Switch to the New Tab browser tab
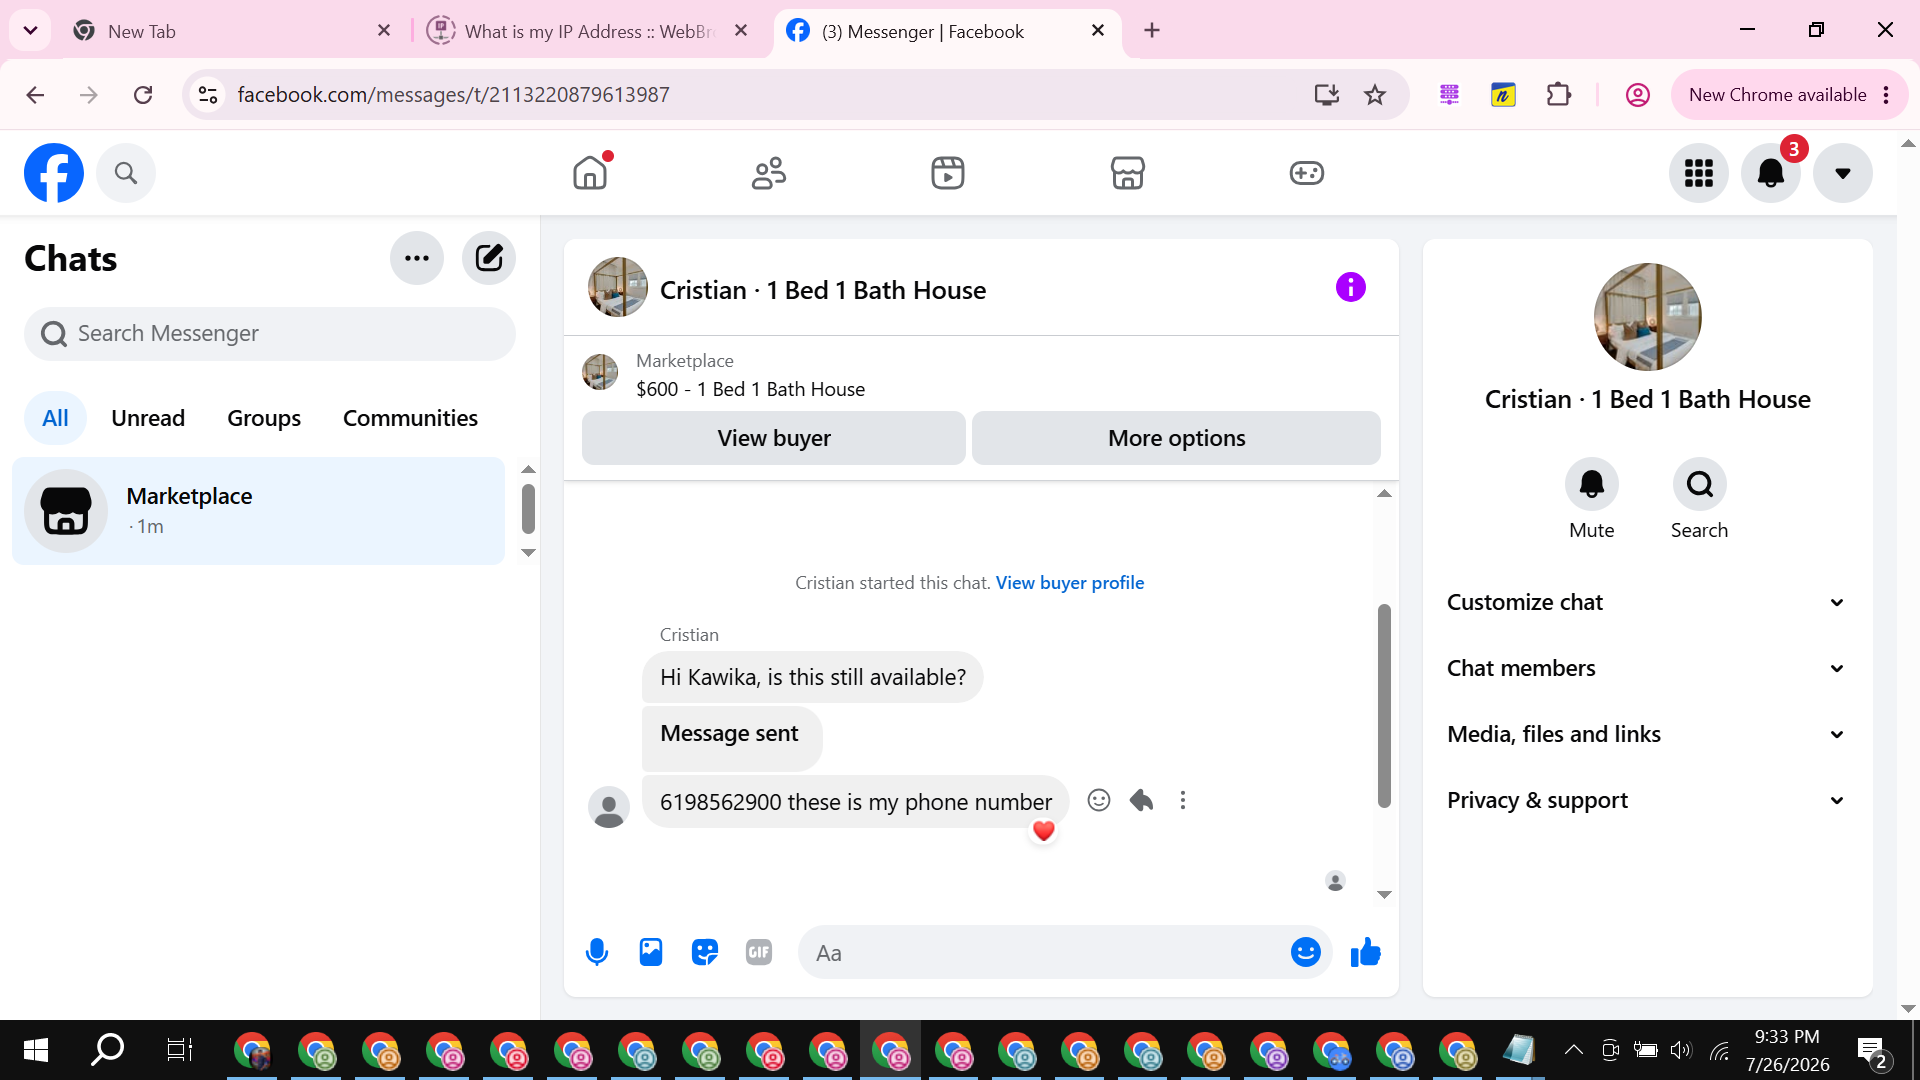 tap(230, 31)
